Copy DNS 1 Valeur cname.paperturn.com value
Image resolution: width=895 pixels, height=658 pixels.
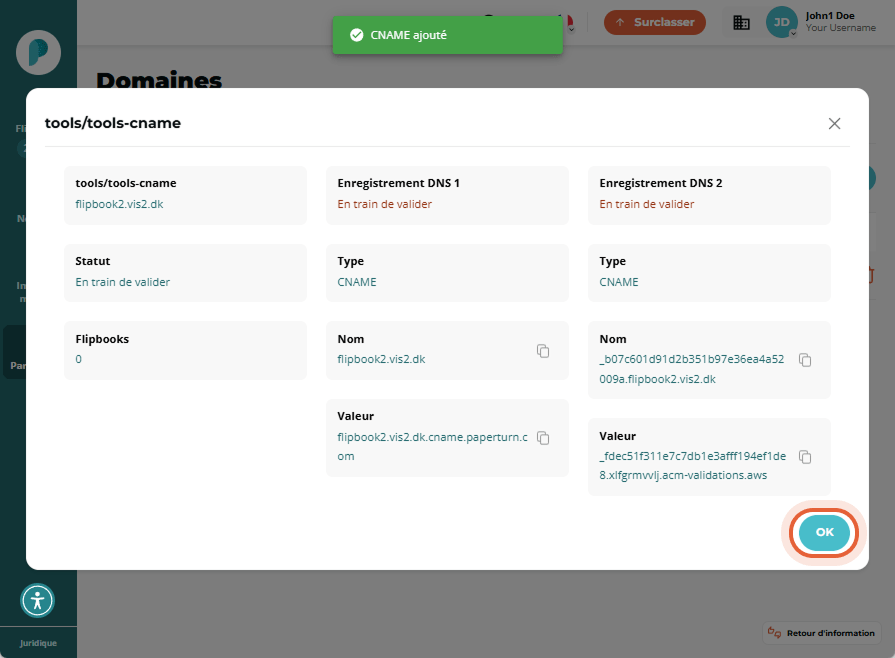point(543,438)
